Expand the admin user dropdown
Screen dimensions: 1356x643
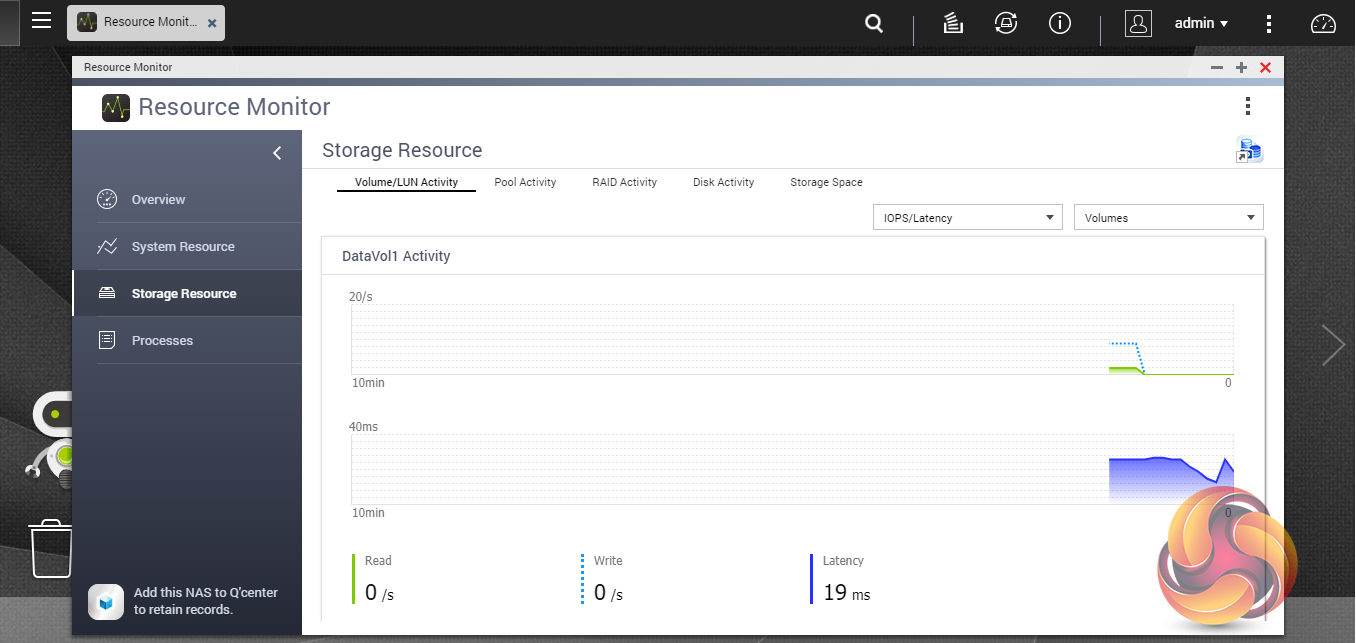coord(1201,24)
